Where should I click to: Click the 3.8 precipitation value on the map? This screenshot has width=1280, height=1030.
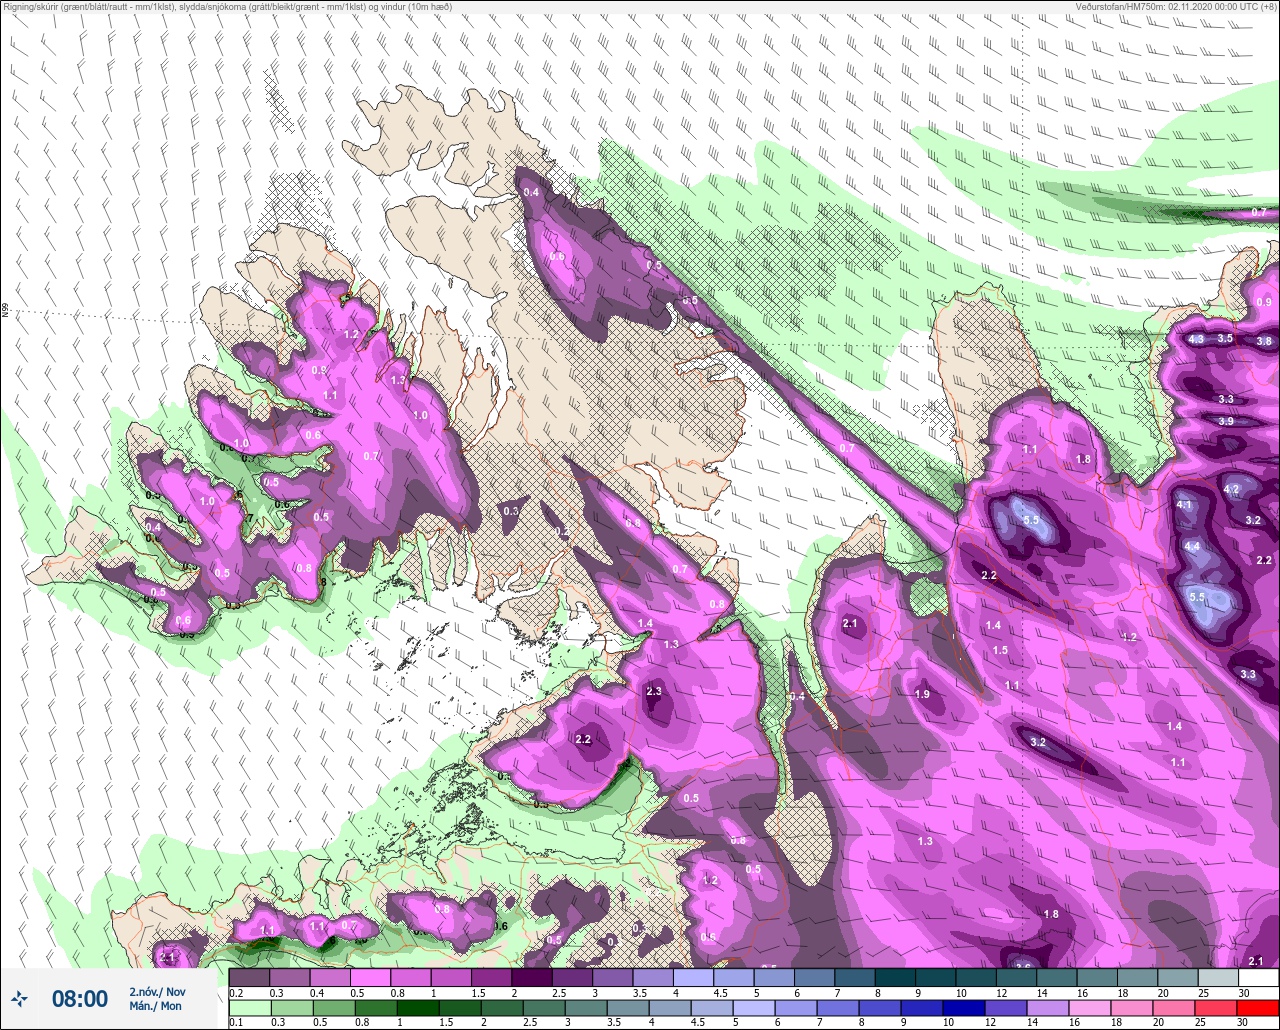pos(1263,341)
